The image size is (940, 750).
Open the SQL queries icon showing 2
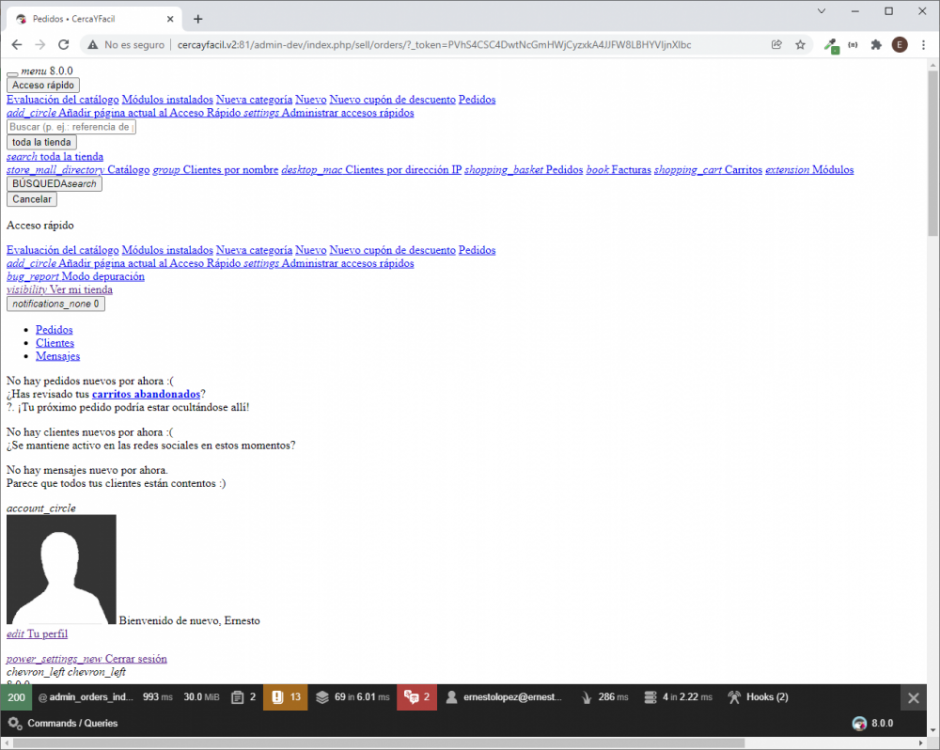pyautogui.click(x=416, y=697)
